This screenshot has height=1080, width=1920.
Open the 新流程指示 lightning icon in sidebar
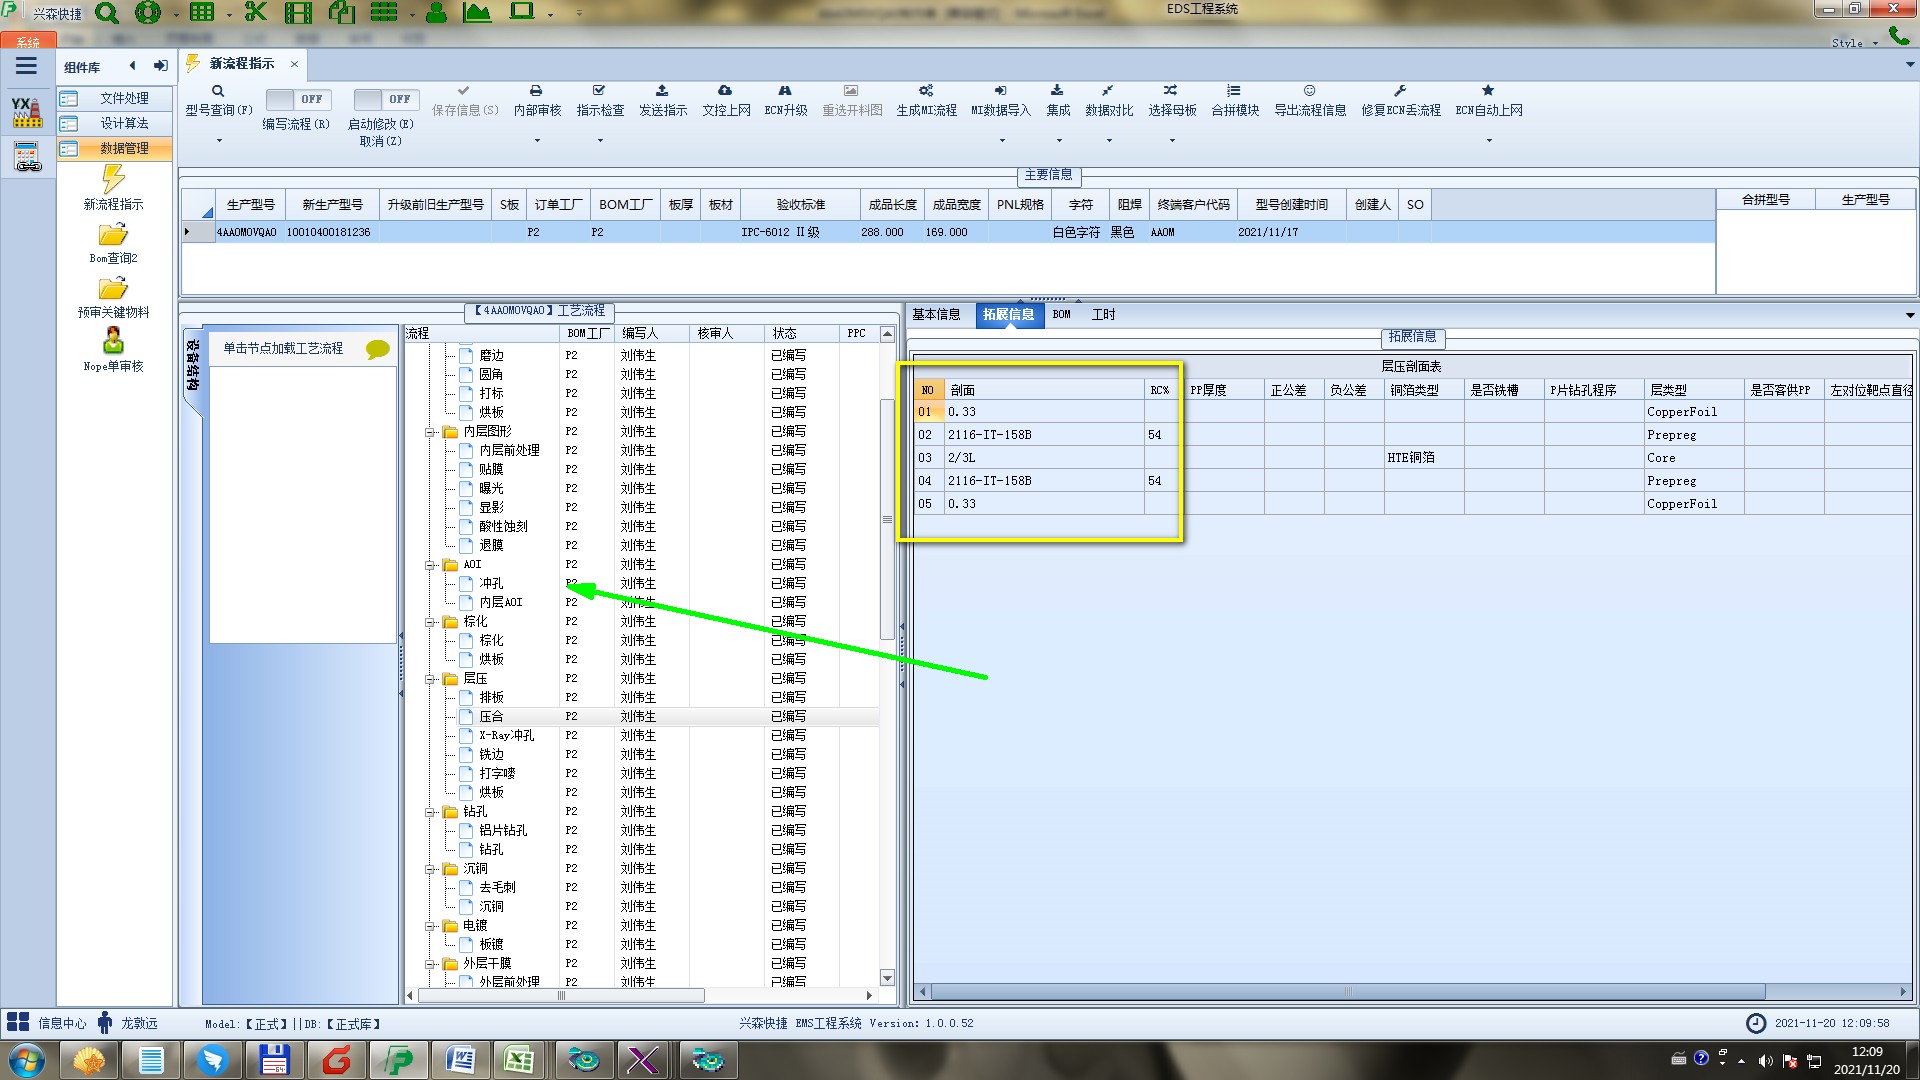[113, 180]
